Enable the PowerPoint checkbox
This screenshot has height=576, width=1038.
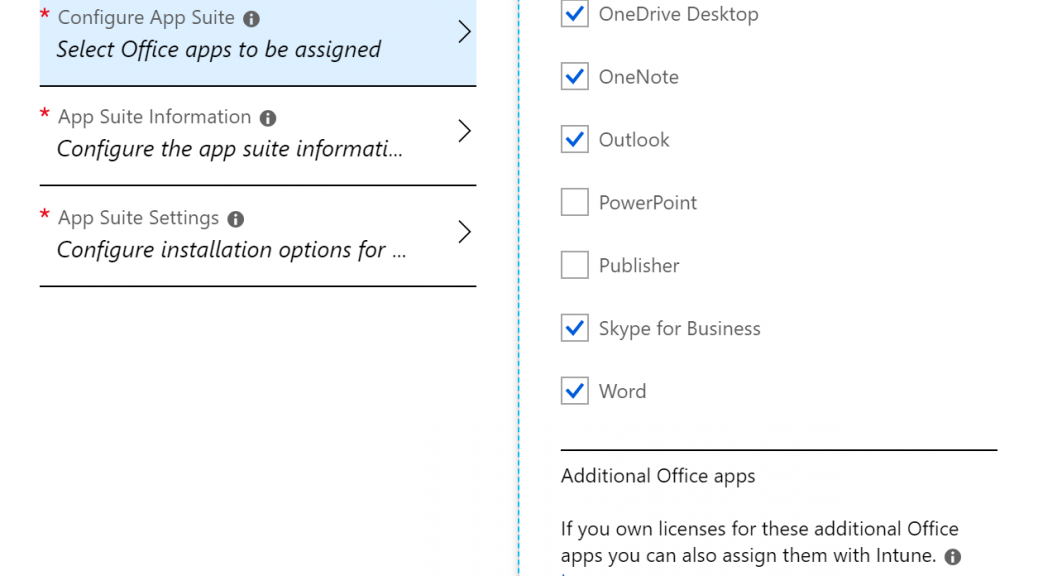(575, 202)
